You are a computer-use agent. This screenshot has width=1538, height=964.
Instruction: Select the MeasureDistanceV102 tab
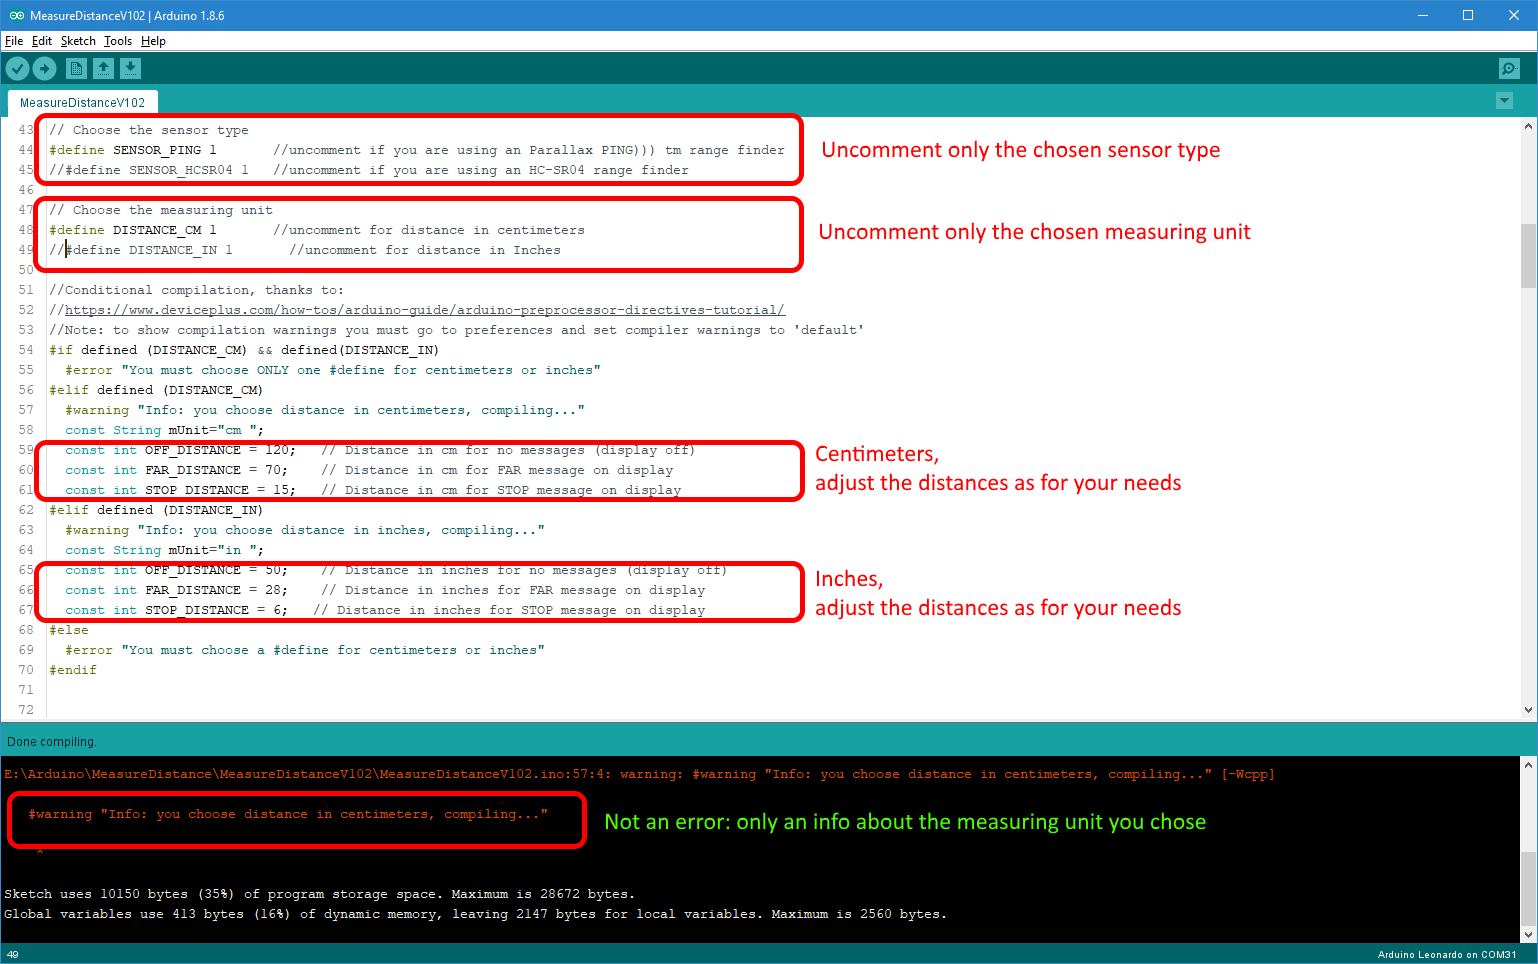tap(82, 102)
